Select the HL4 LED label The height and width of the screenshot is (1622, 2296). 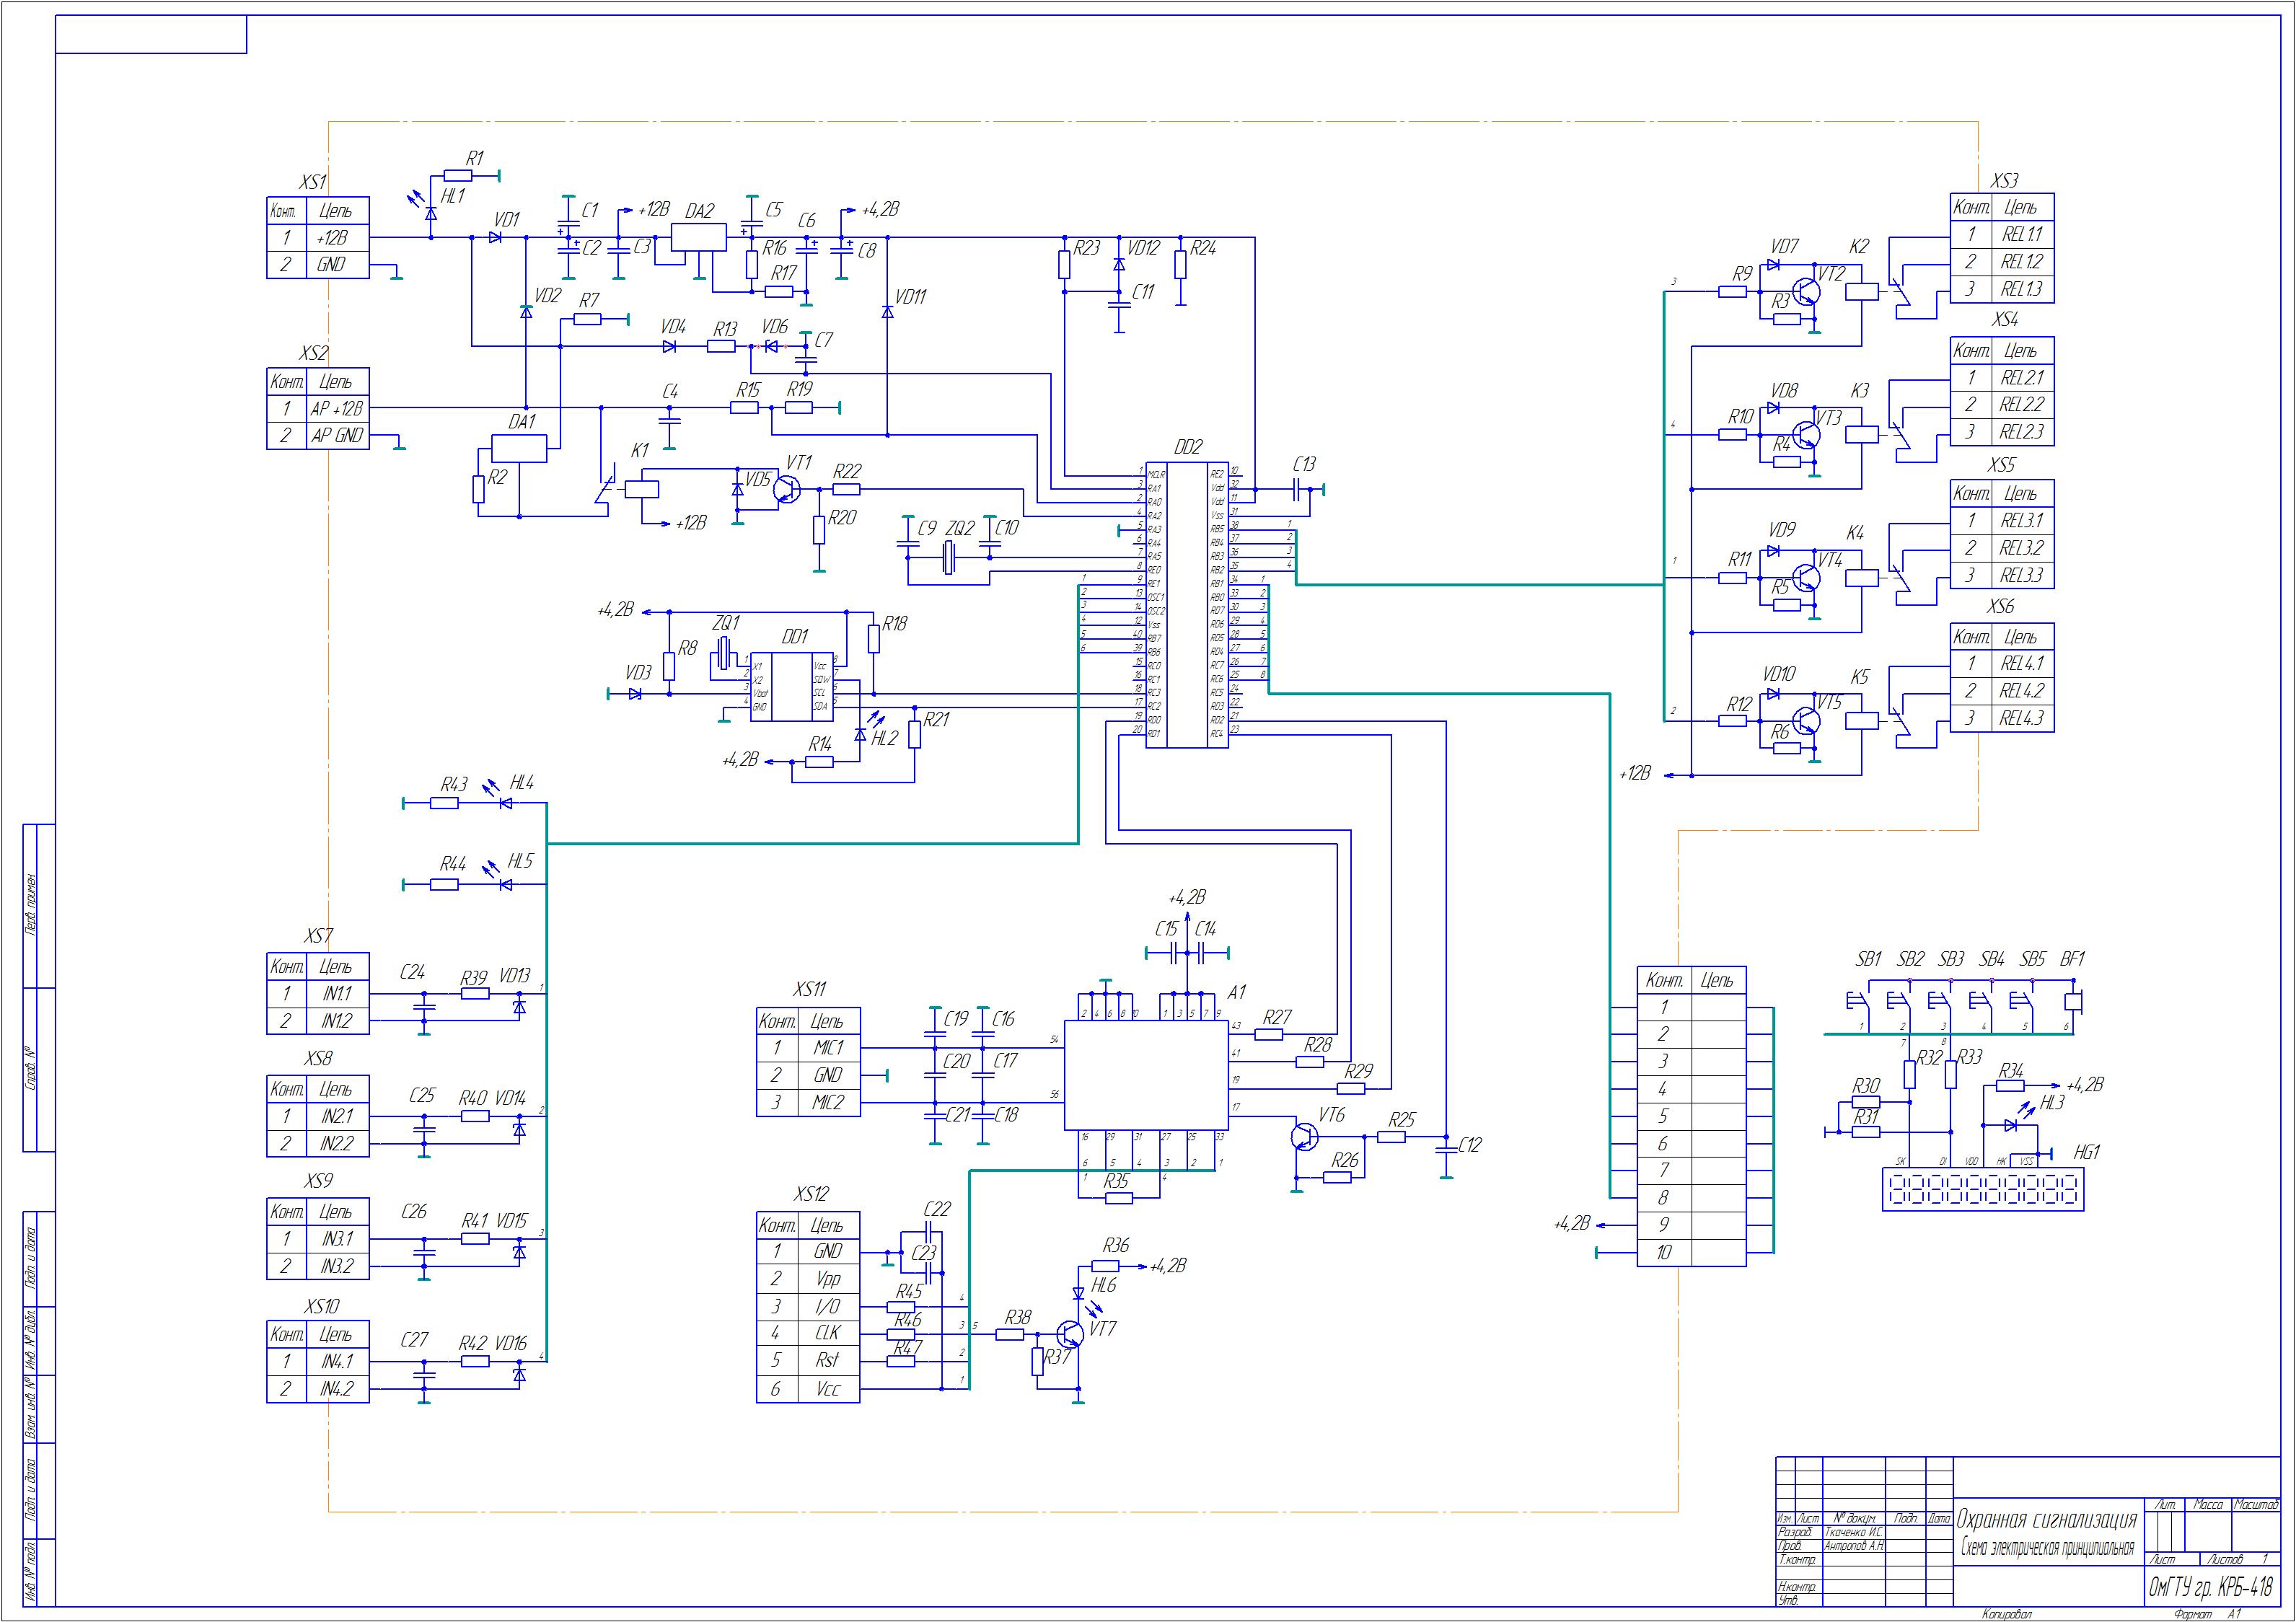pyautogui.click(x=522, y=782)
